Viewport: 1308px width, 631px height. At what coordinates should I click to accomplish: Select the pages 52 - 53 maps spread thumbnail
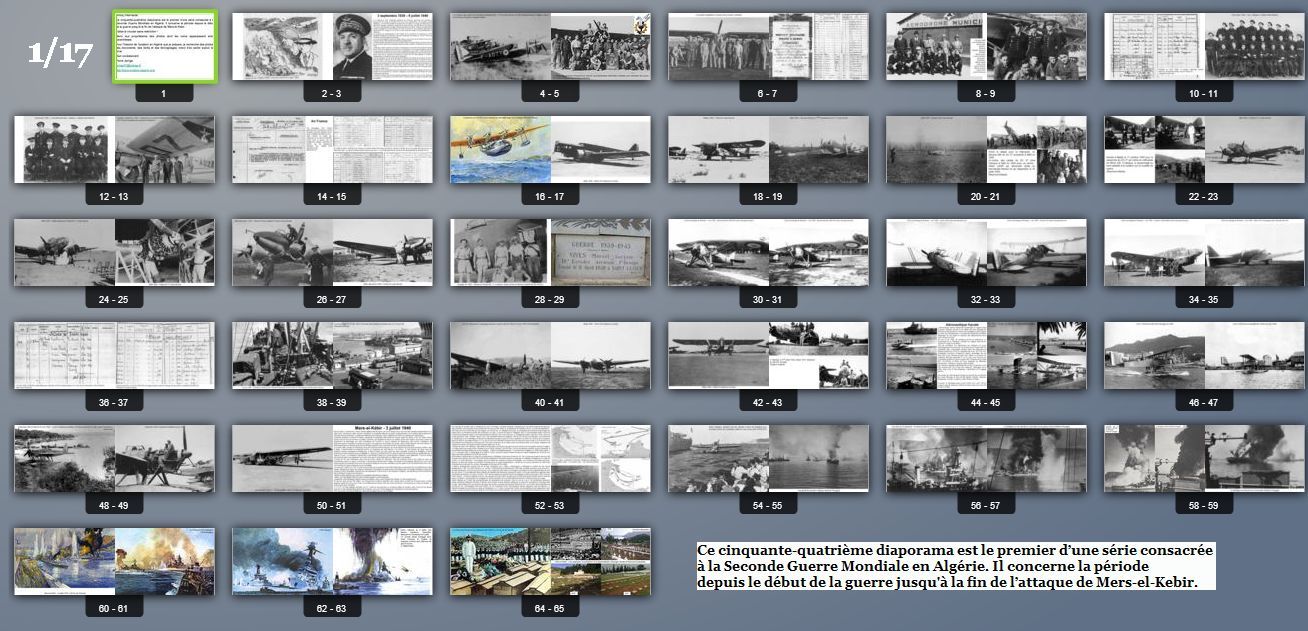[x=550, y=459]
